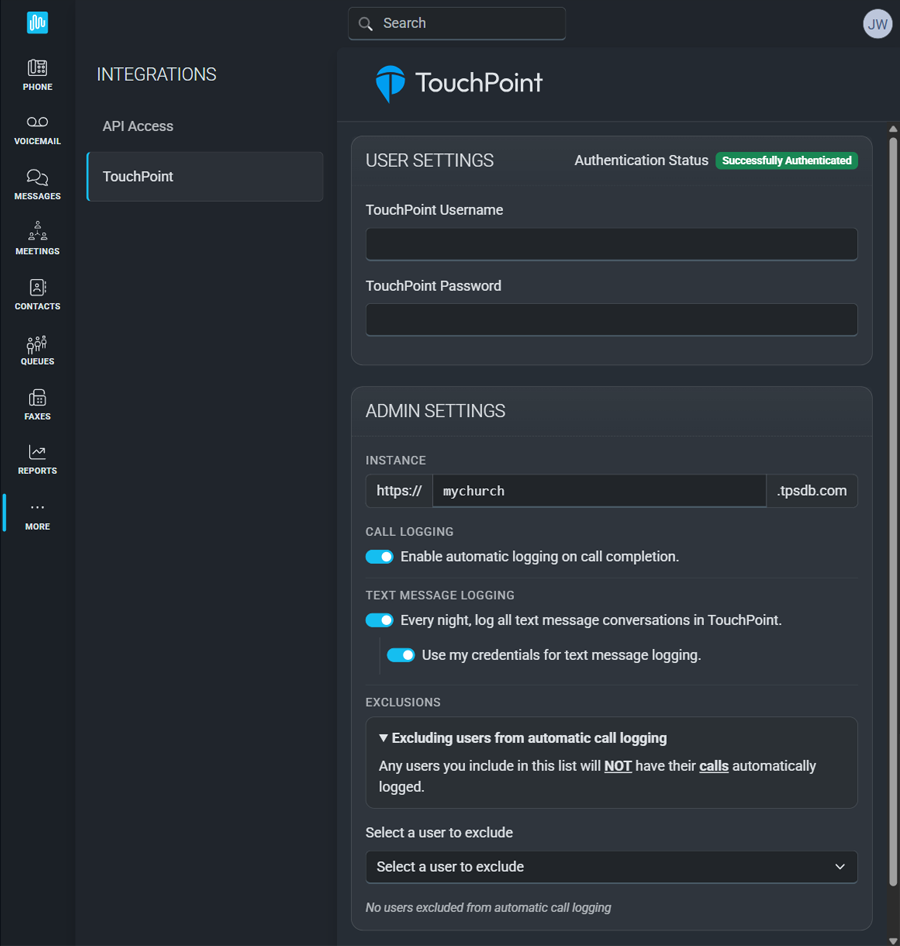
Task: Click the TEXT MESSAGE LOGGING section label
Action: 440,595
